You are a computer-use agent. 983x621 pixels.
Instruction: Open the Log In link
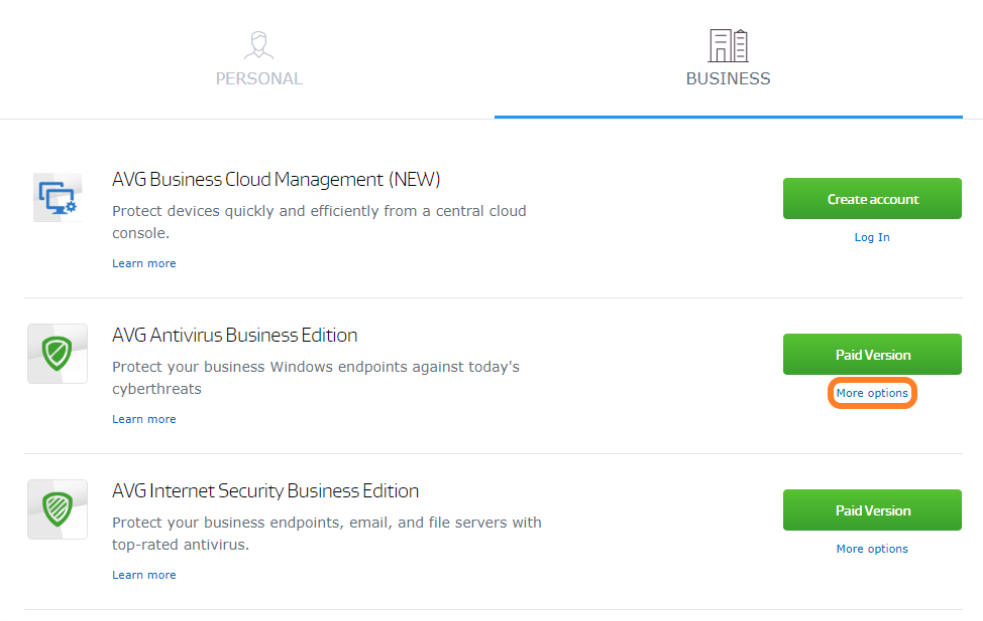coord(871,237)
